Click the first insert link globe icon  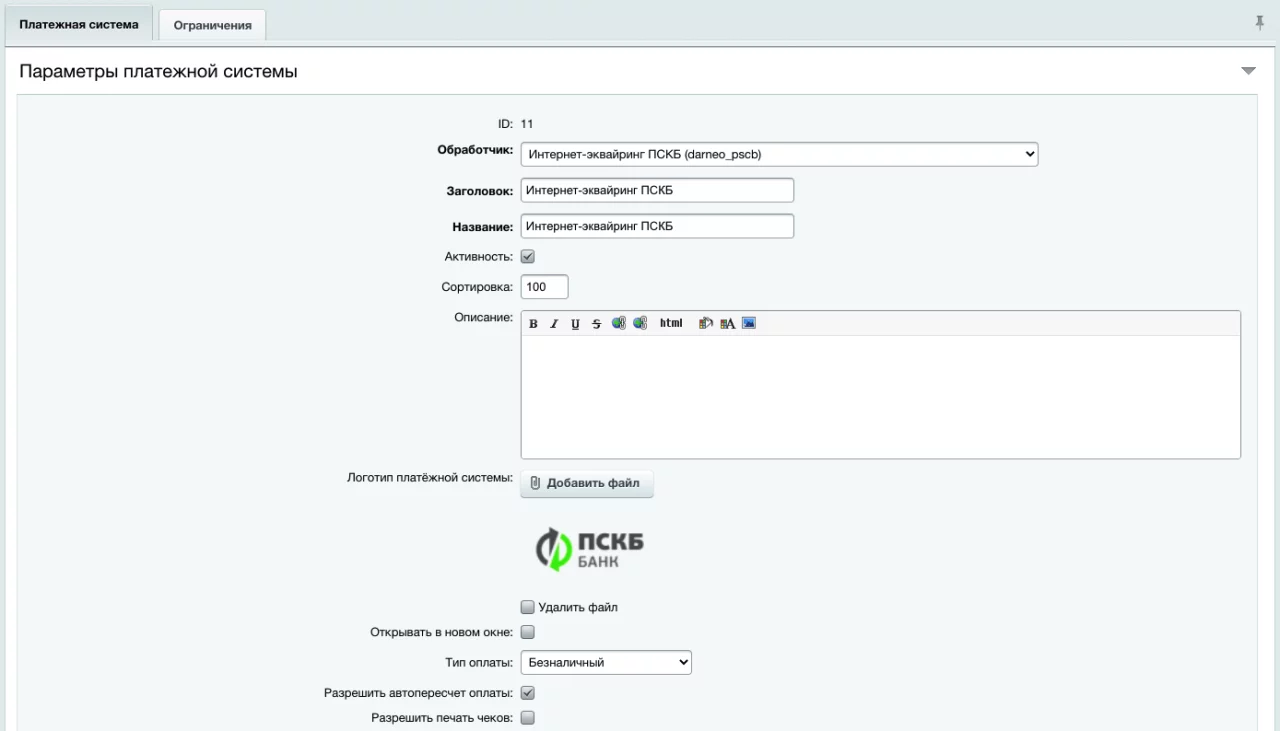618,323
